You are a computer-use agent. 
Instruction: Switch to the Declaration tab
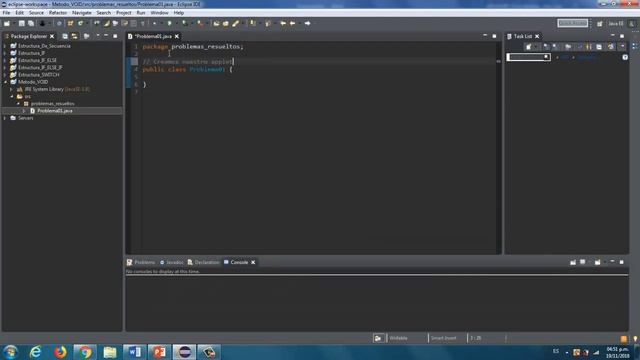[203, 262]
